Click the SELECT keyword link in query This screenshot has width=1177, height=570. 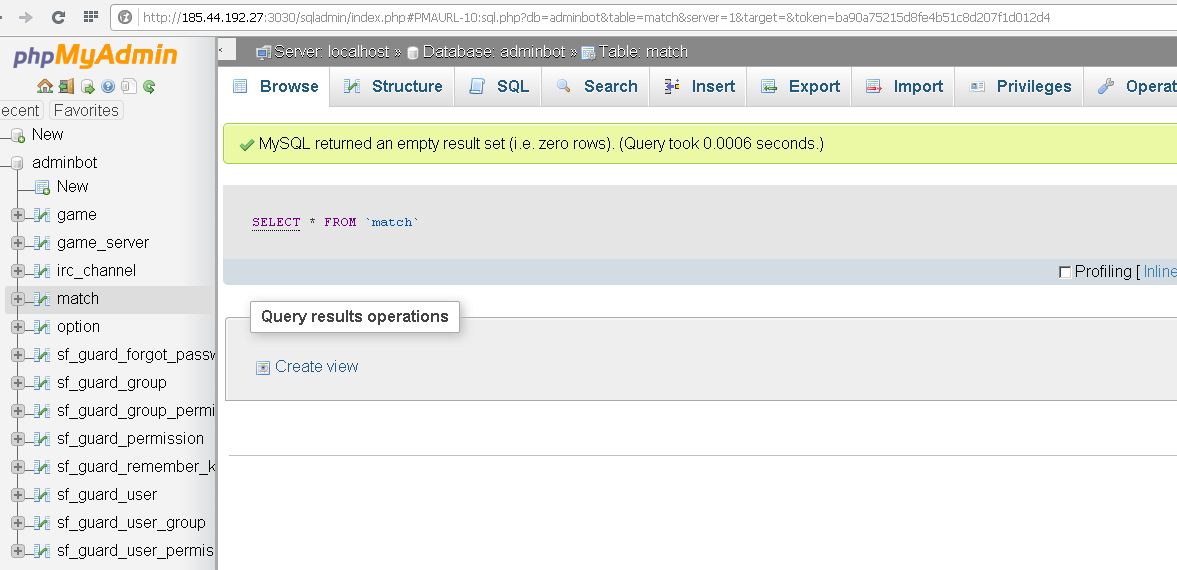click(x=276, y=222)
